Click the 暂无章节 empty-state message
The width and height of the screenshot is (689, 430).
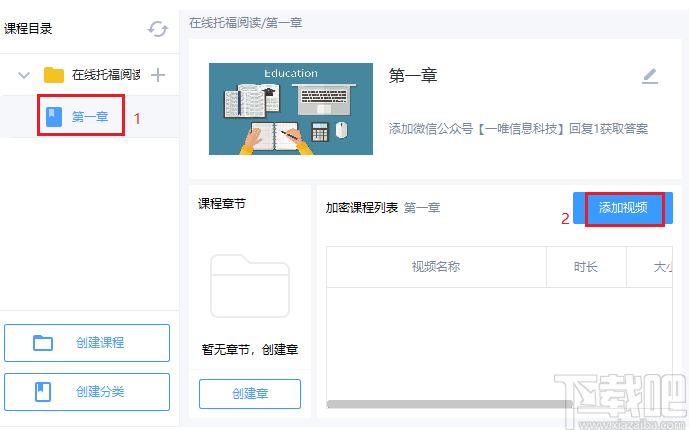pos(250,350)
